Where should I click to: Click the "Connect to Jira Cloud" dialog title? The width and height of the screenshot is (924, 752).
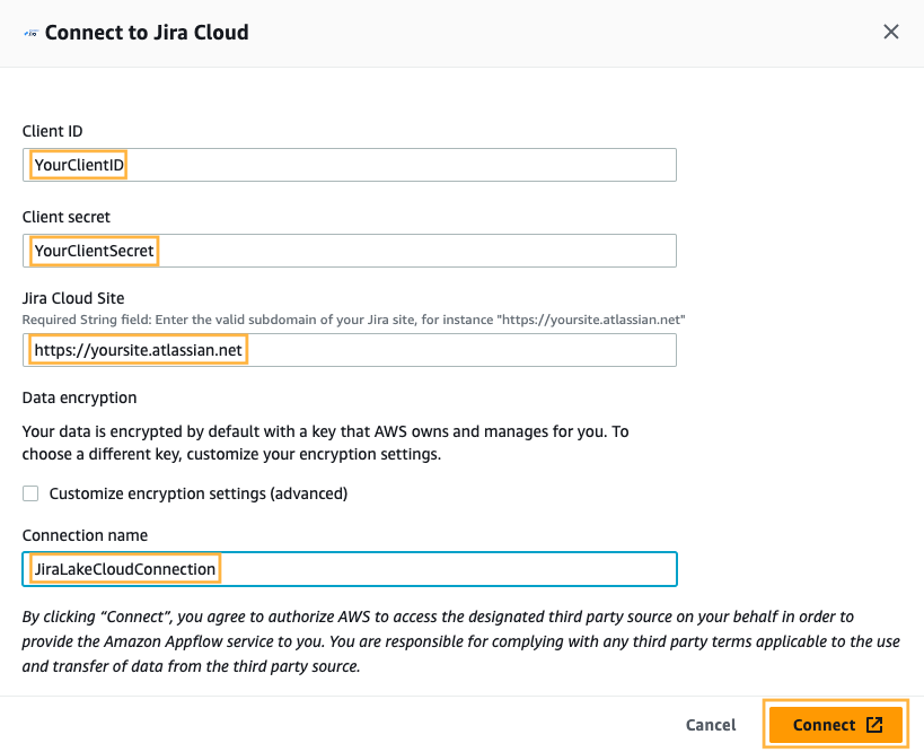(x=146, y=33)
